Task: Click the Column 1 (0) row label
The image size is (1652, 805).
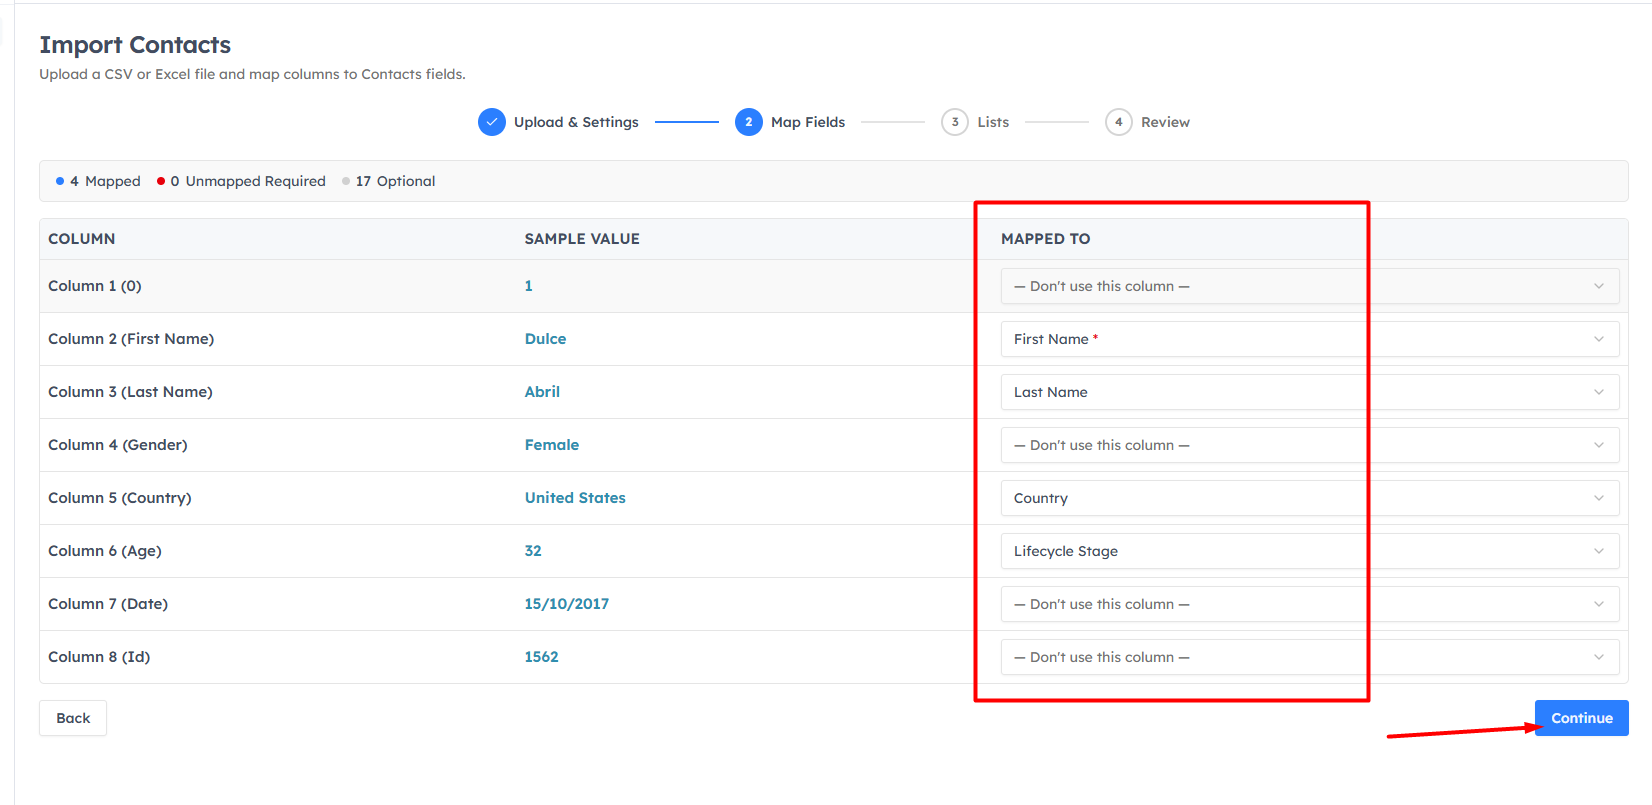Action: (95, 286)
